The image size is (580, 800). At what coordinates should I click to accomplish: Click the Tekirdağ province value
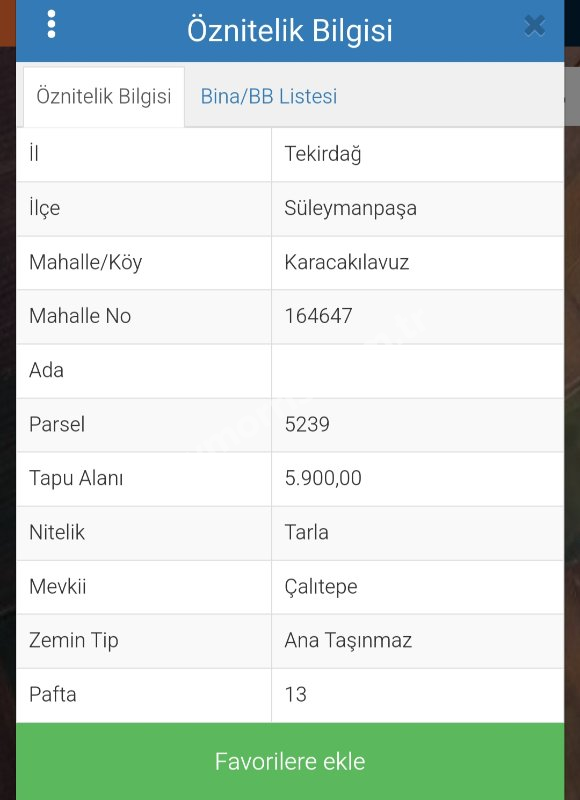click(x=323, y=155)
